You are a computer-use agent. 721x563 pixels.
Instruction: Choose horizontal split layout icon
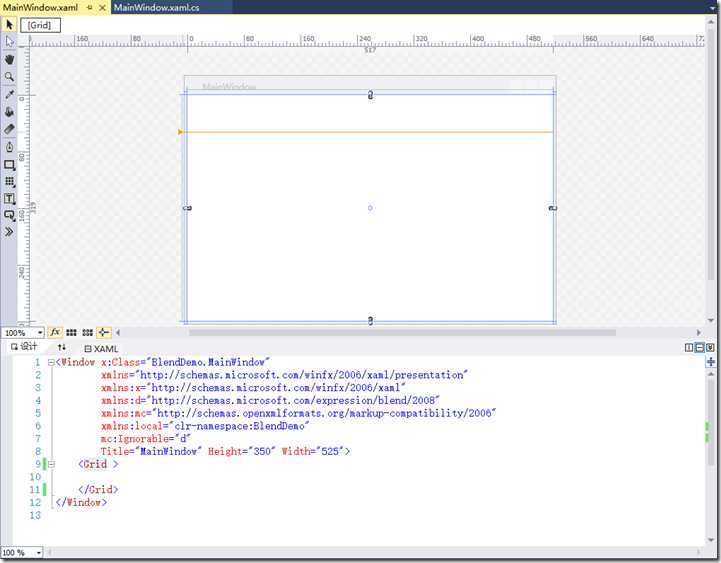pyautogui.click(x=699, y=348)
